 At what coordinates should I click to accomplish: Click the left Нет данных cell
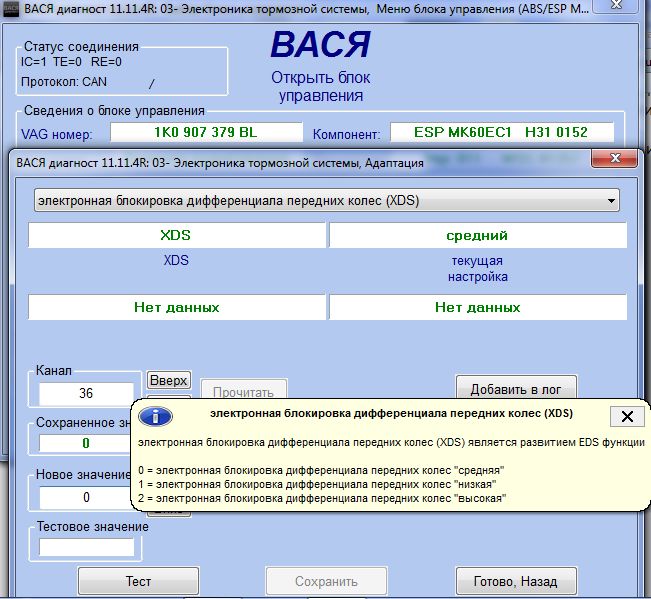pos(176,307)
